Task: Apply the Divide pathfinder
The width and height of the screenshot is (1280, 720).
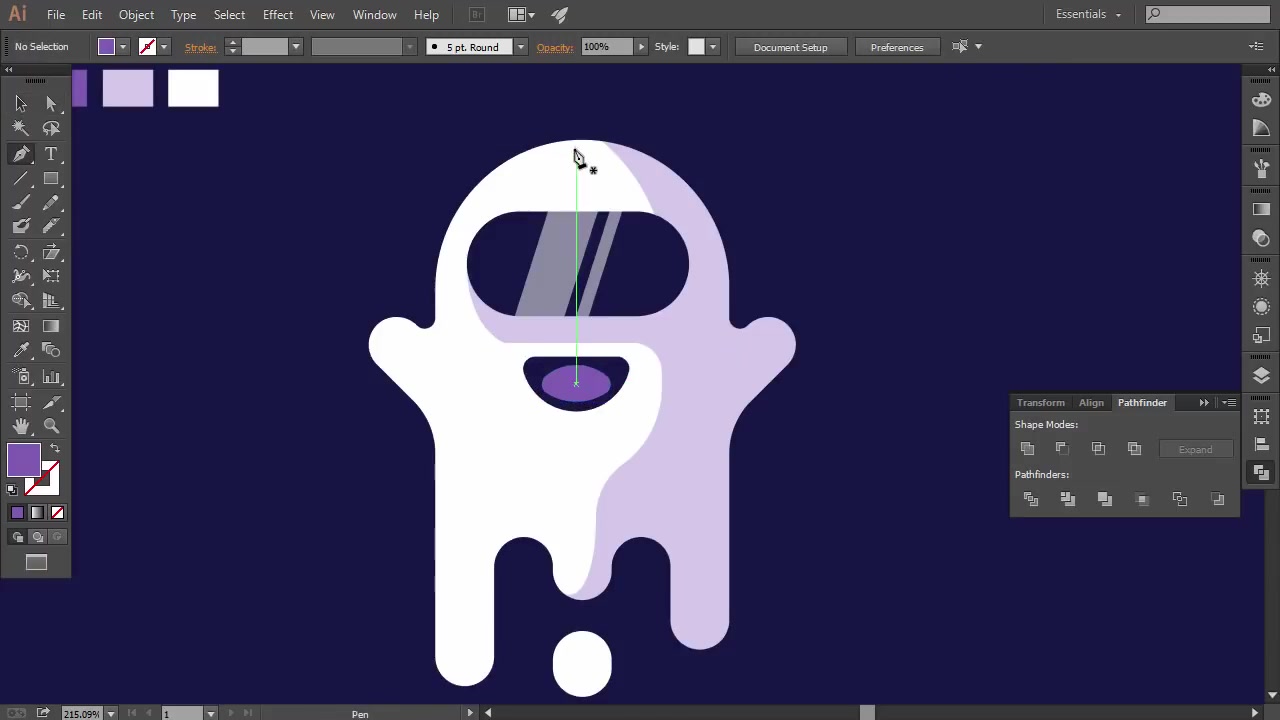Action: point(1031,499)
